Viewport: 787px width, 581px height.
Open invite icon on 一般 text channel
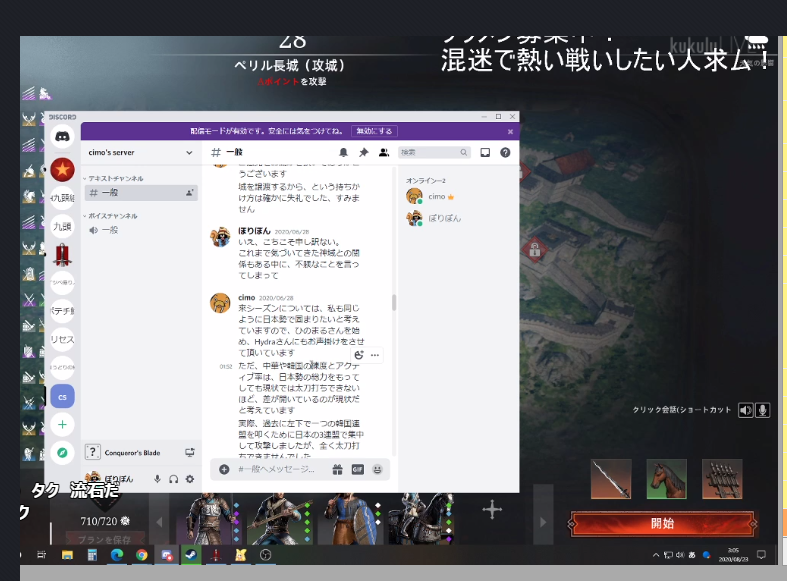[190, 193]
